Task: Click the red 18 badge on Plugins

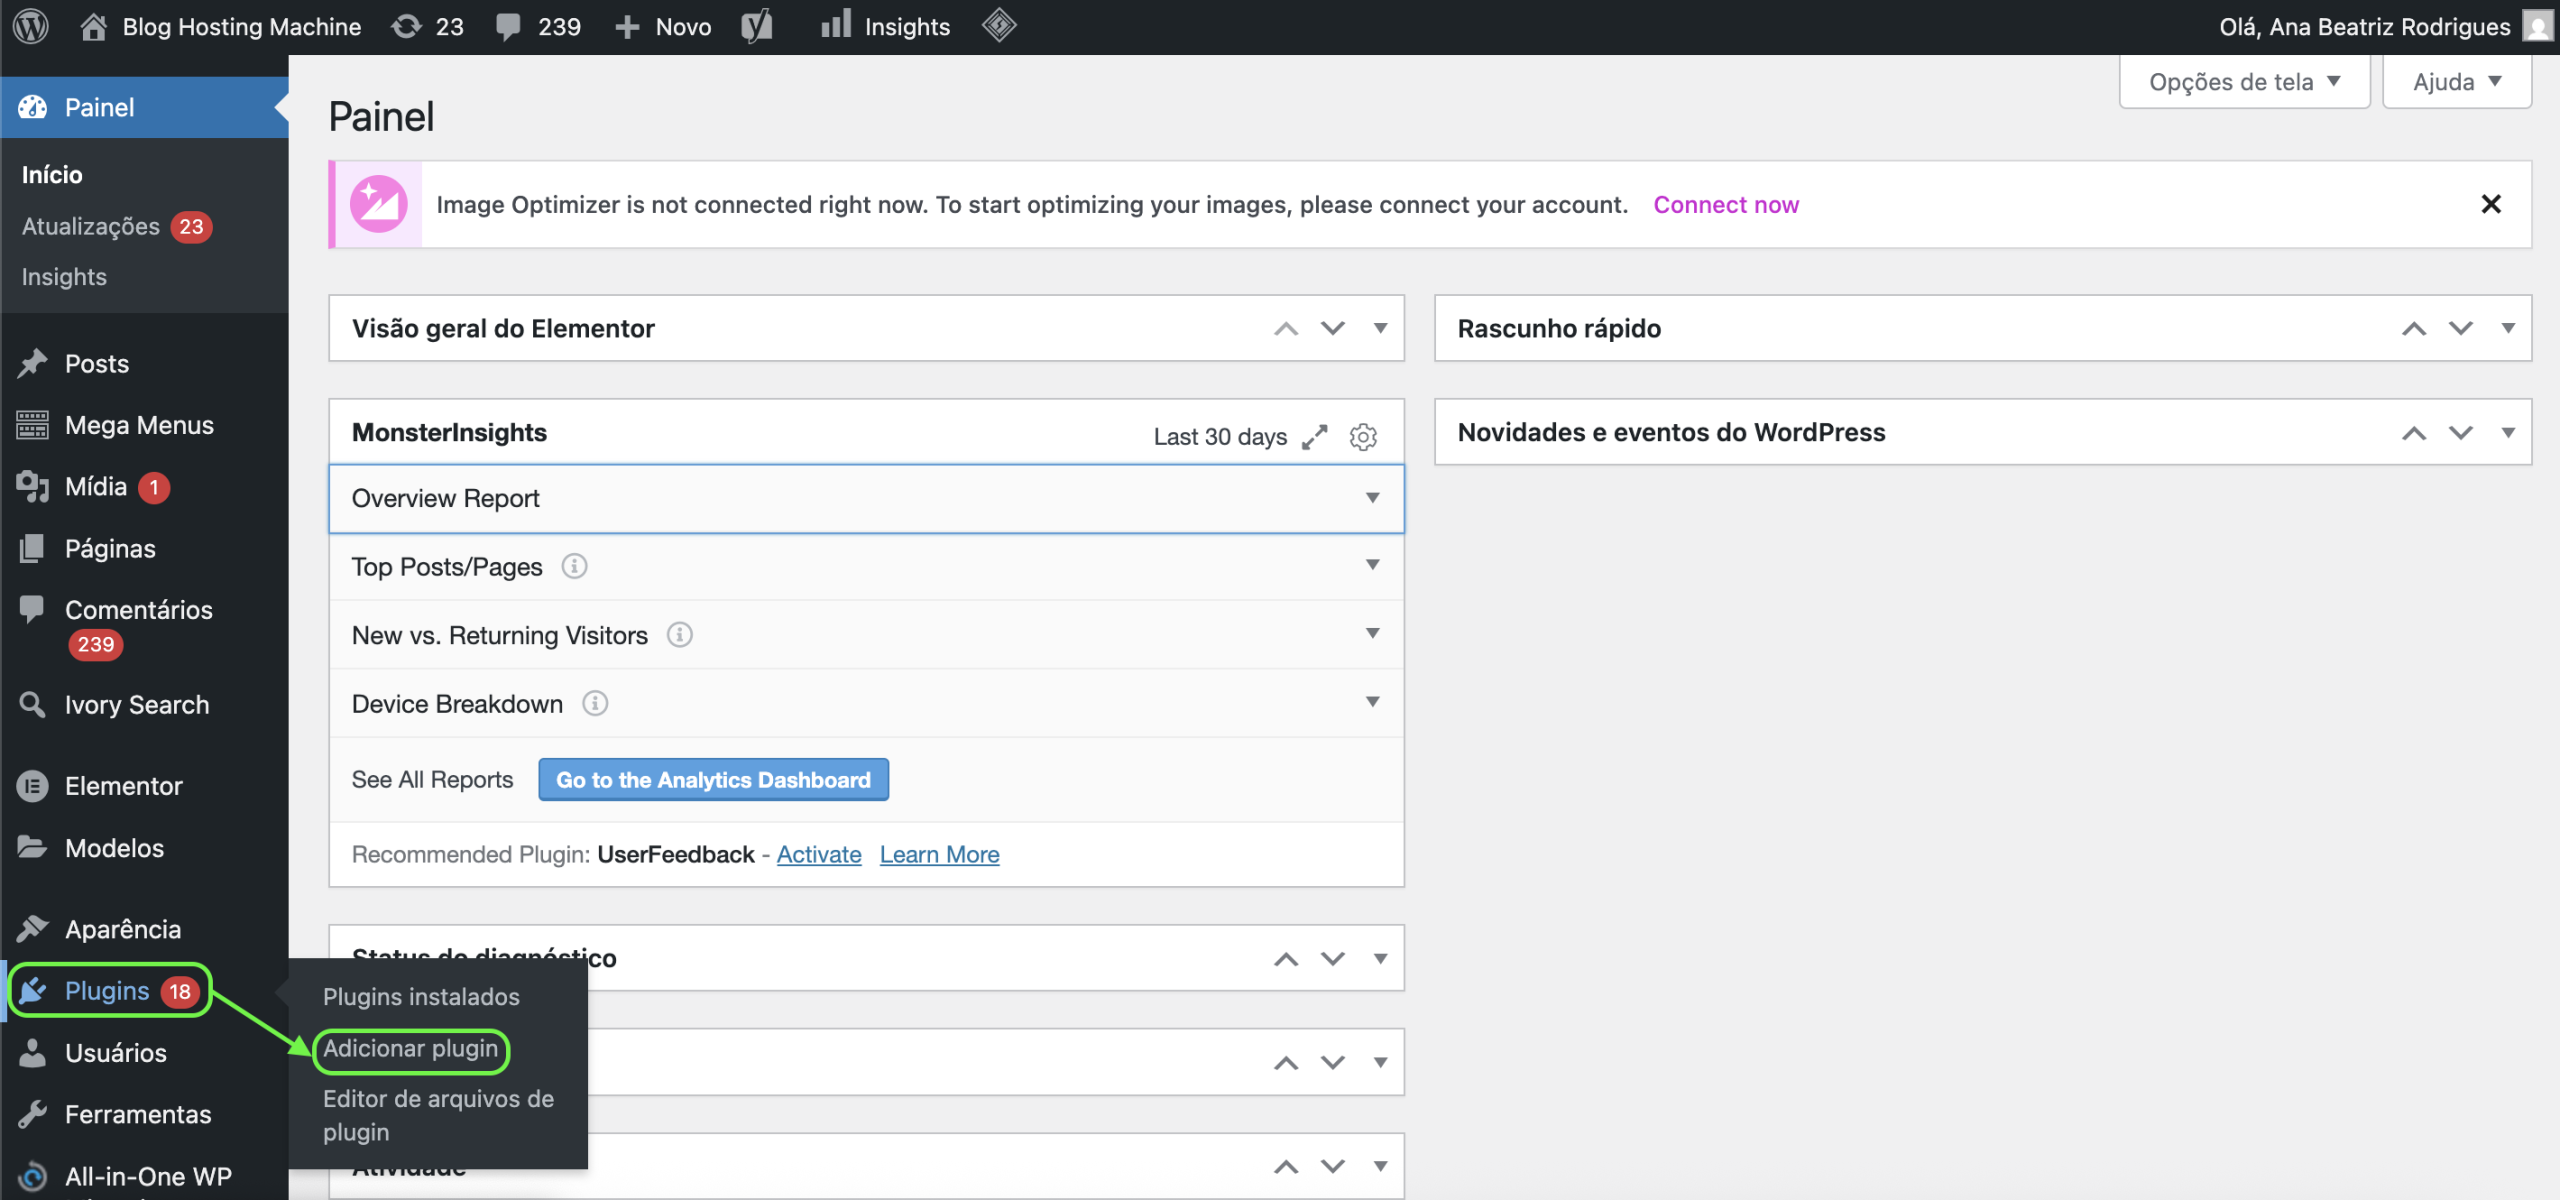Action: coord(180,991)
